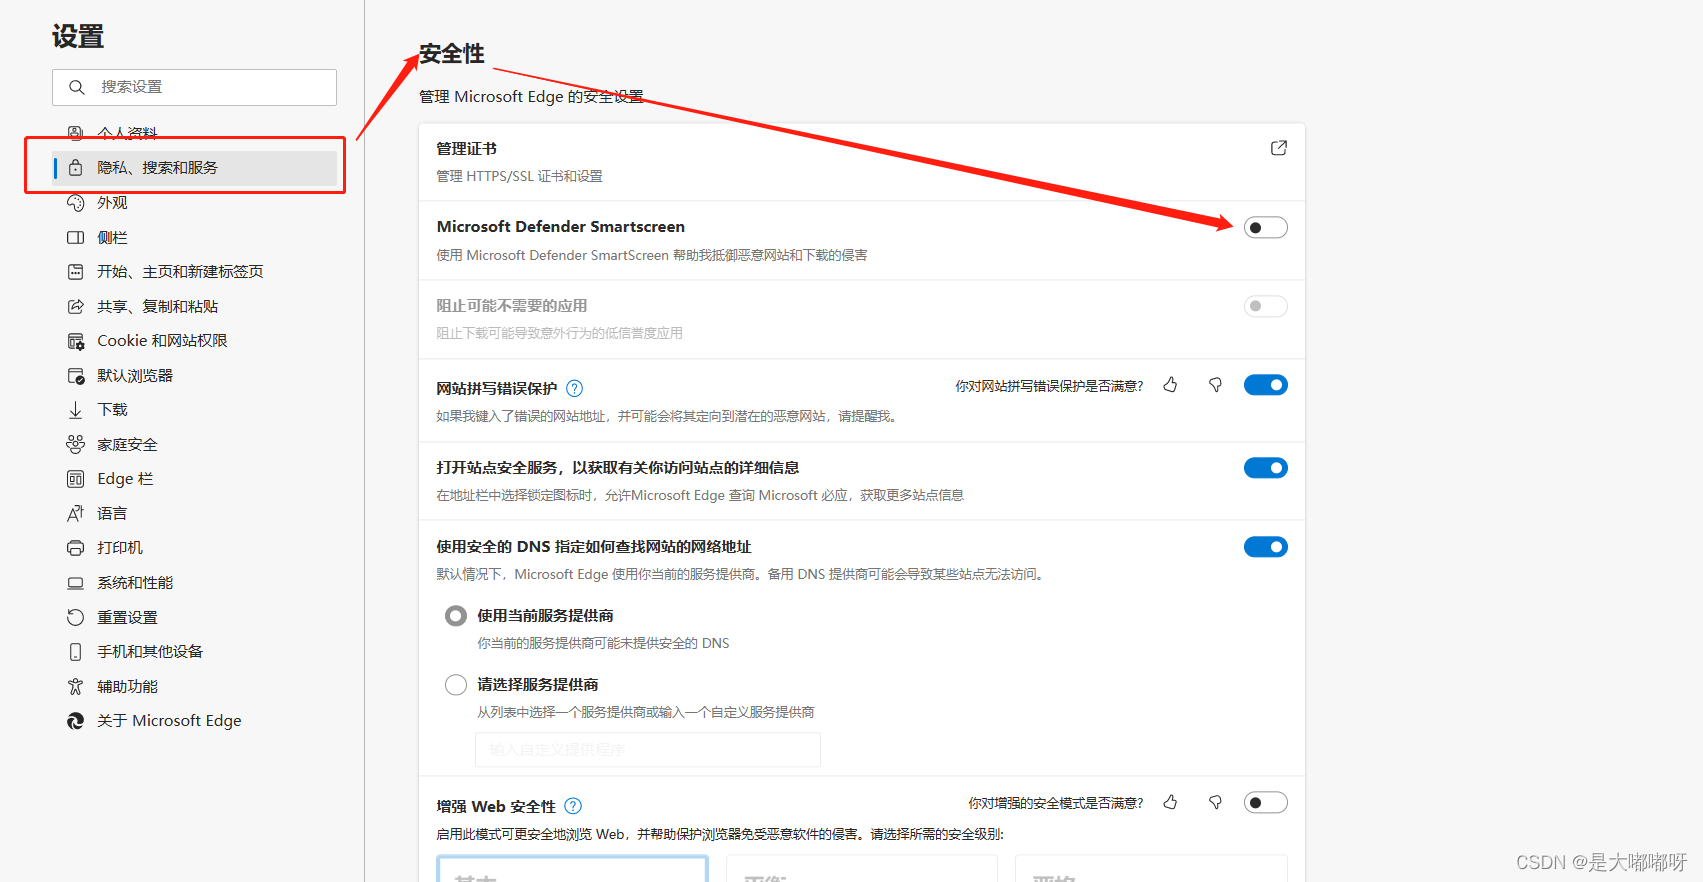Click the 重置设置 reset icon
This screenshot has width=1703, height=882.
click(75, 618)
